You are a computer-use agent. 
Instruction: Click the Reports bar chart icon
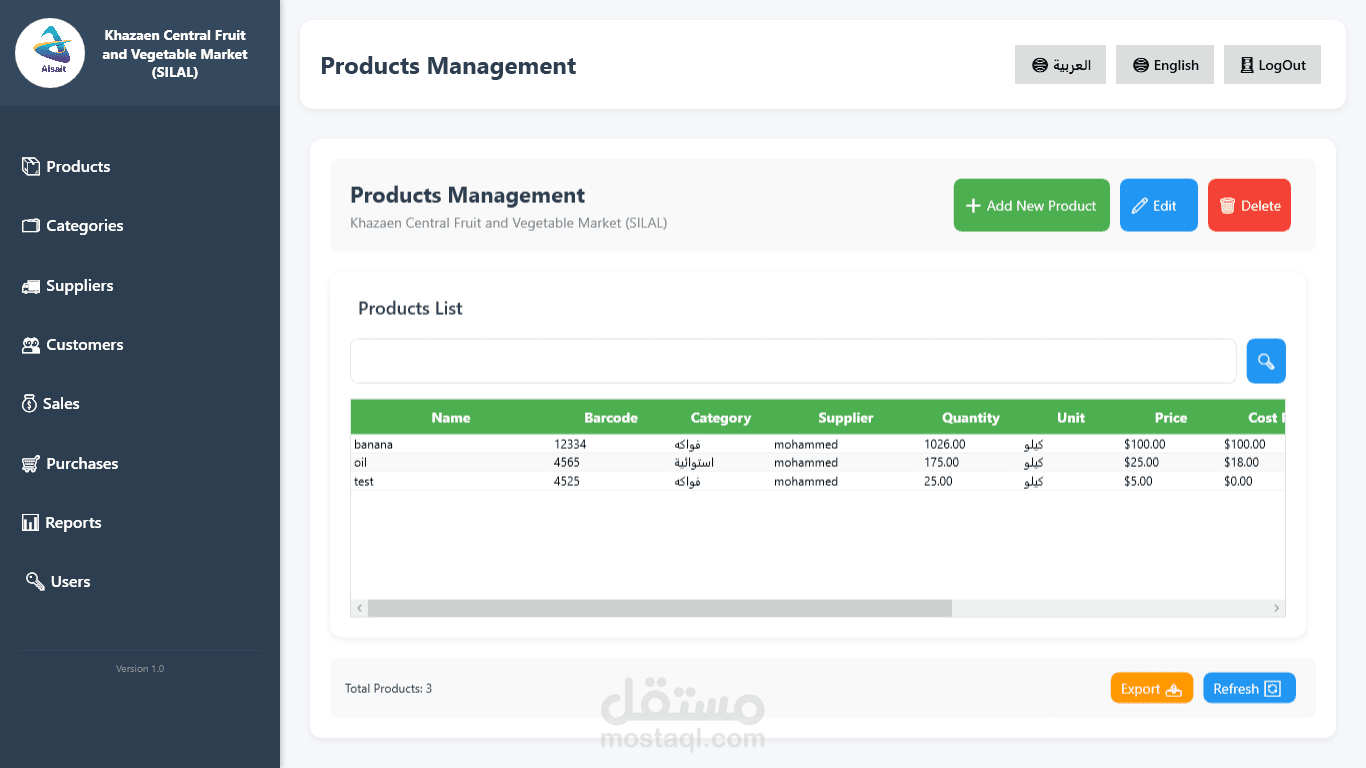click(x=30, y=522)
